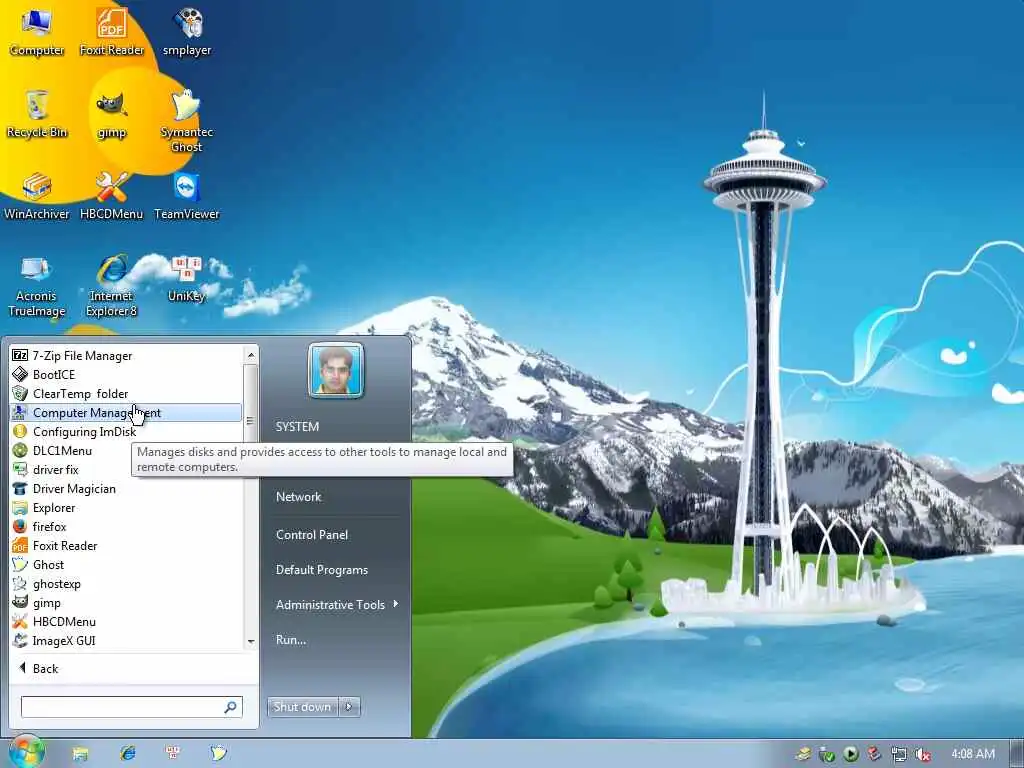This screenshot has width=1024, height=768.
Task: Open SYSTEM user folder link
Action: [297, 426]
